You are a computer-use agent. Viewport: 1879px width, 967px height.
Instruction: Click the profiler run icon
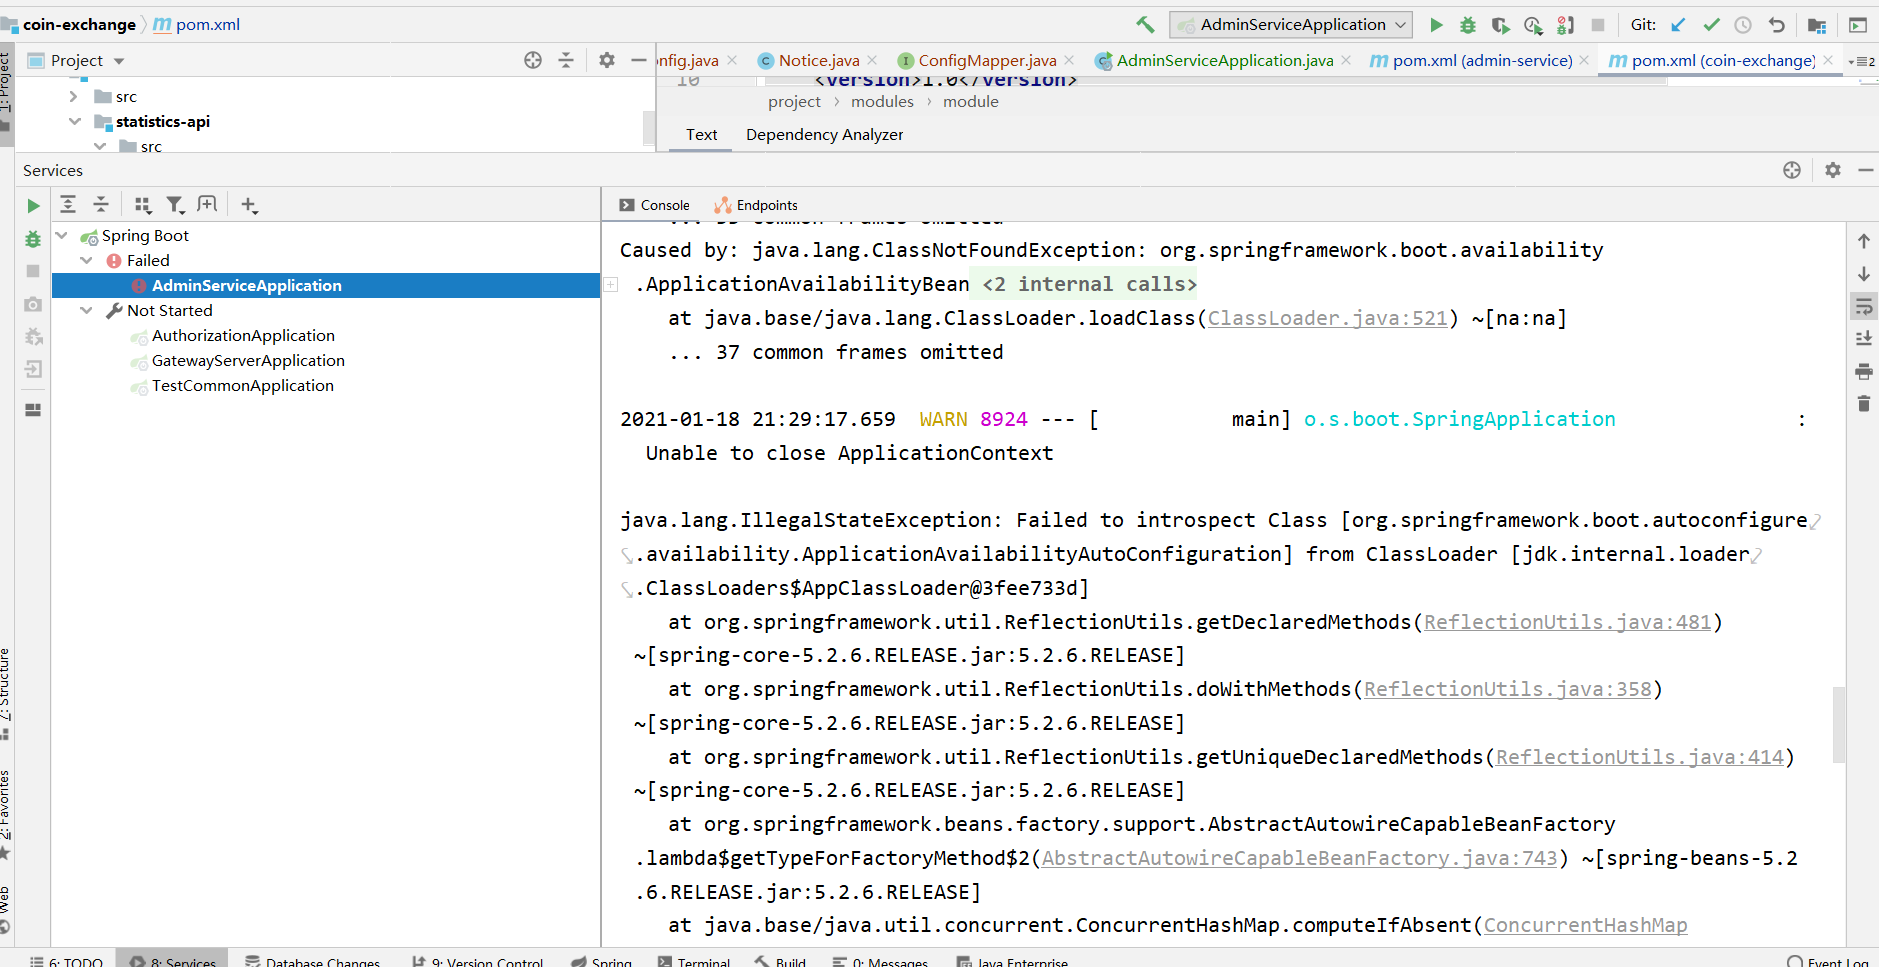1533,24
